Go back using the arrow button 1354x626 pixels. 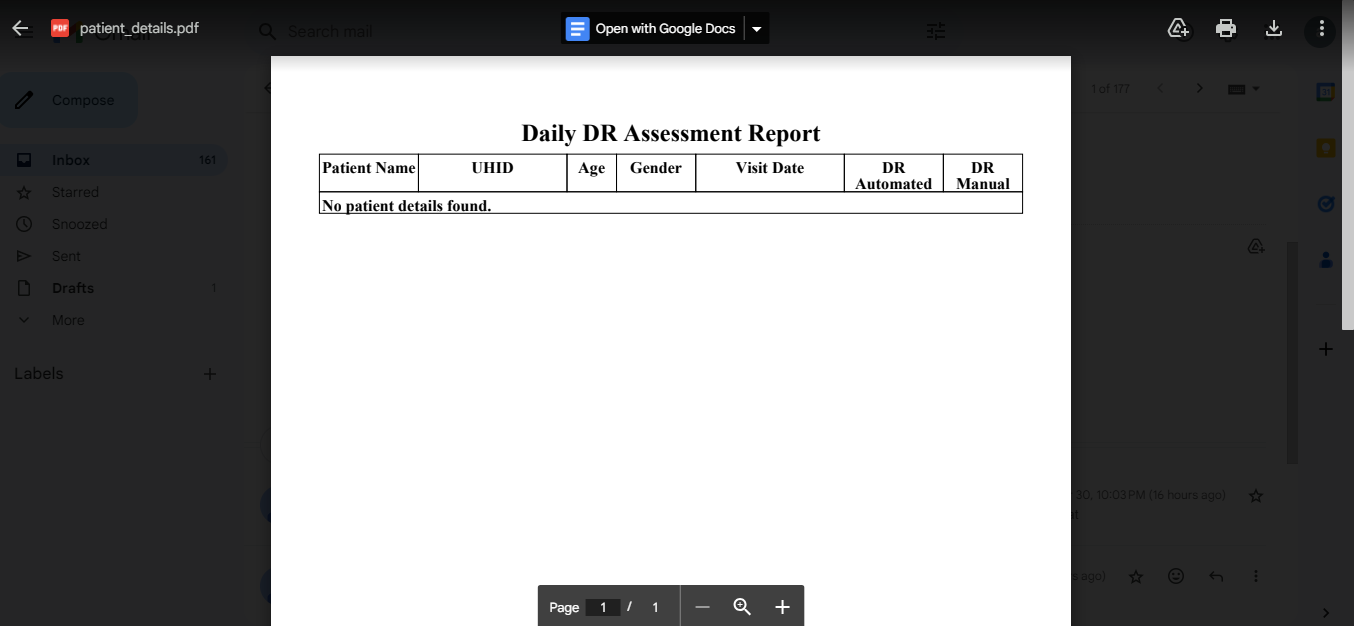click(x=20, y=28)
